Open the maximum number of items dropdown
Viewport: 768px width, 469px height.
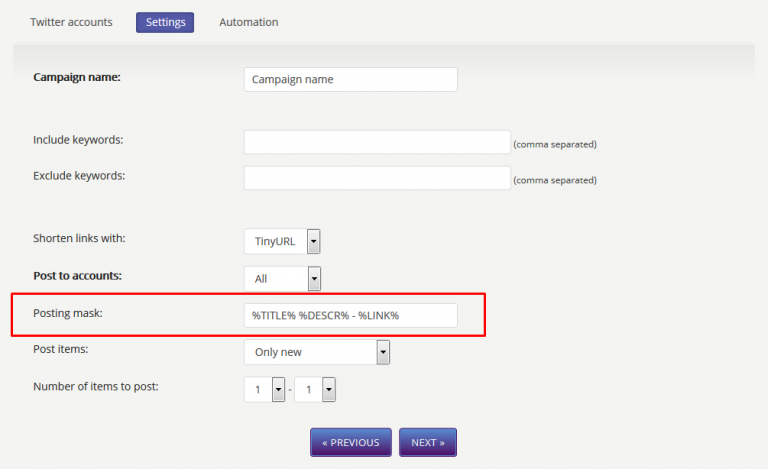(x=315, y=389)
